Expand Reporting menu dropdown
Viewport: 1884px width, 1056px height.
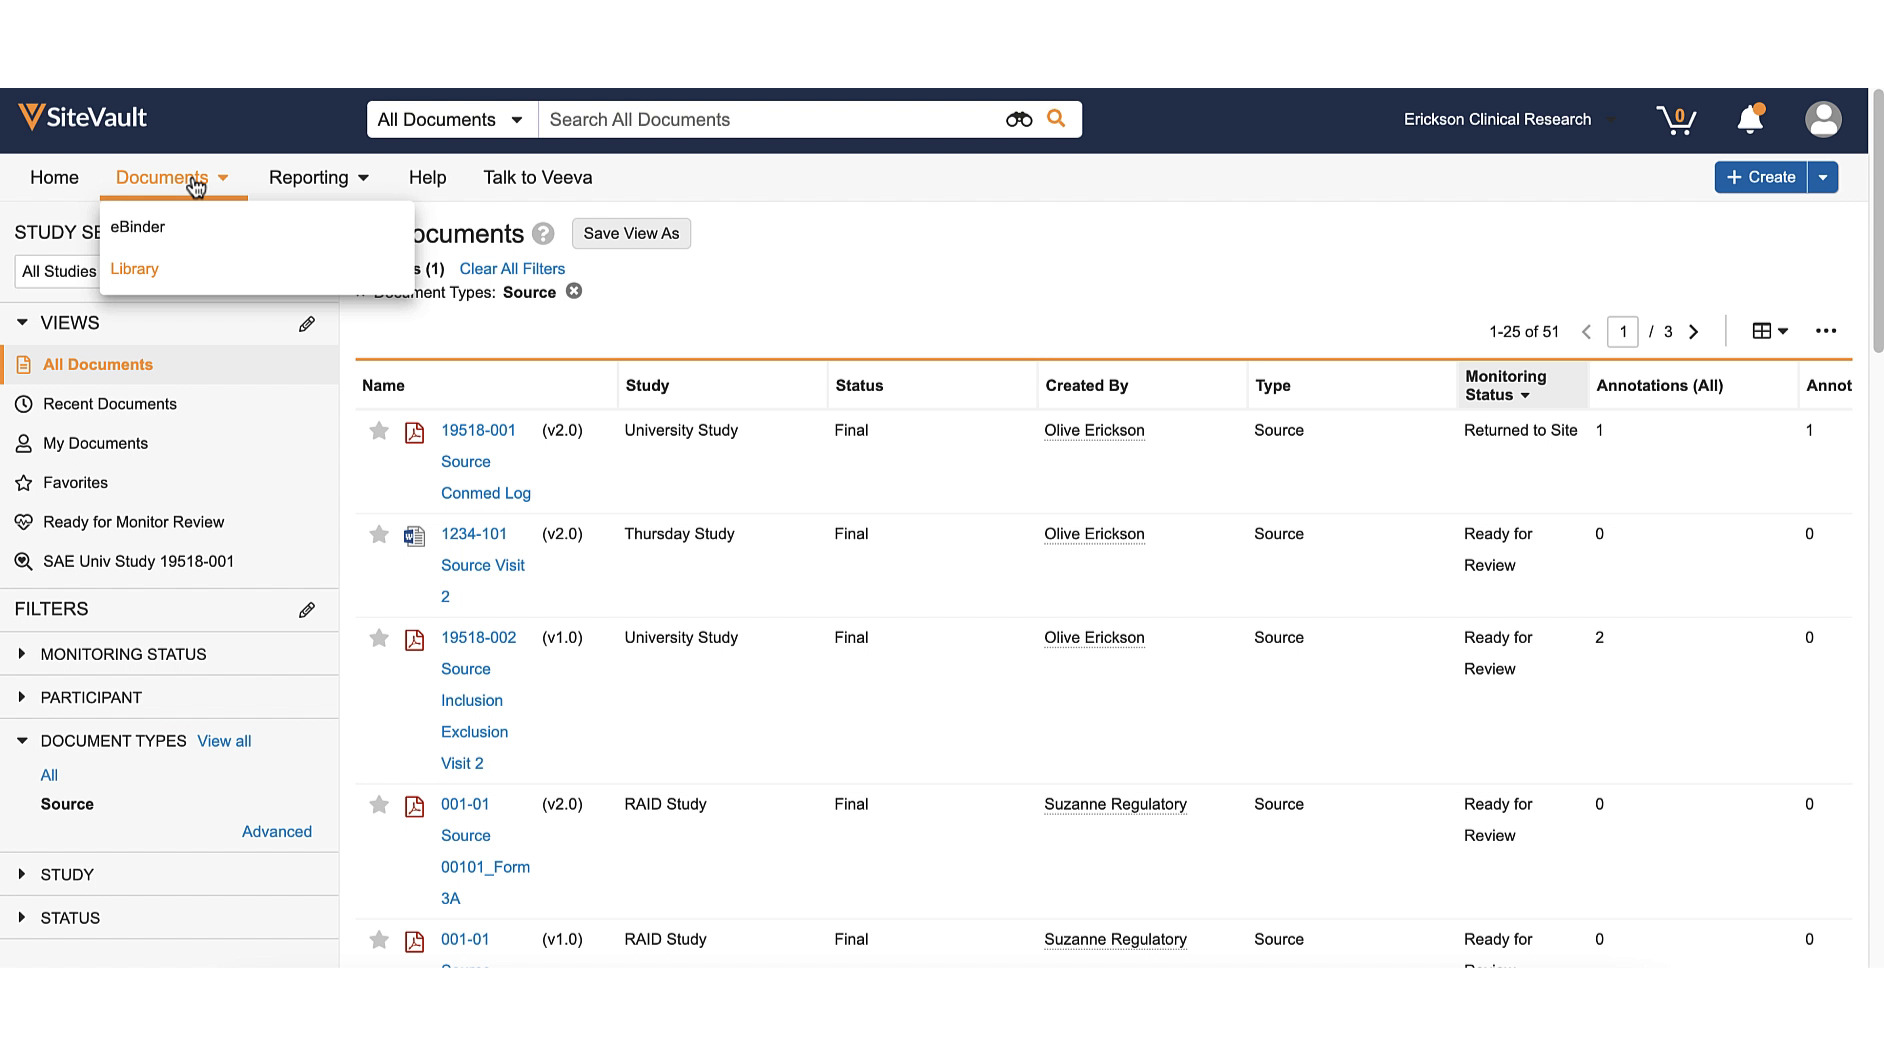319,177
